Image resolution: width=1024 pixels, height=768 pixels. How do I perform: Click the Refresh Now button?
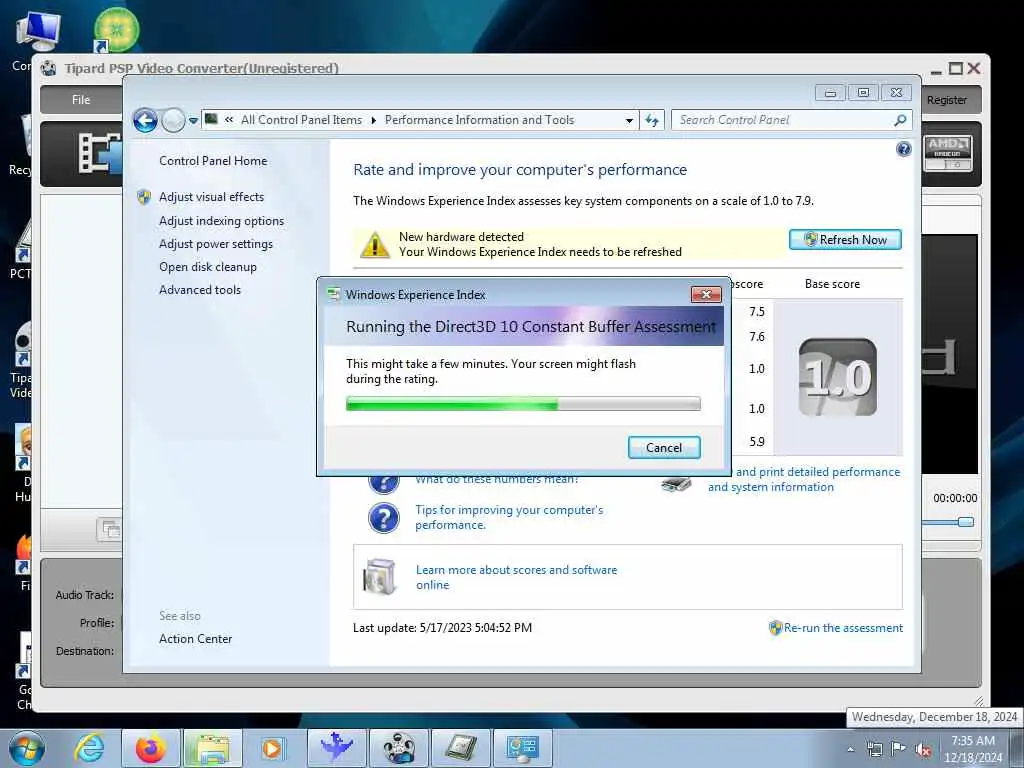pos(845,240)
